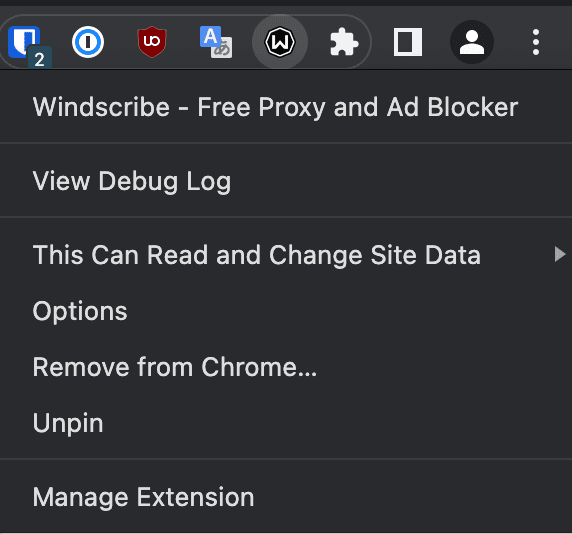Click the 1Password extension icon
572x534 pixels.
[88, 42]
